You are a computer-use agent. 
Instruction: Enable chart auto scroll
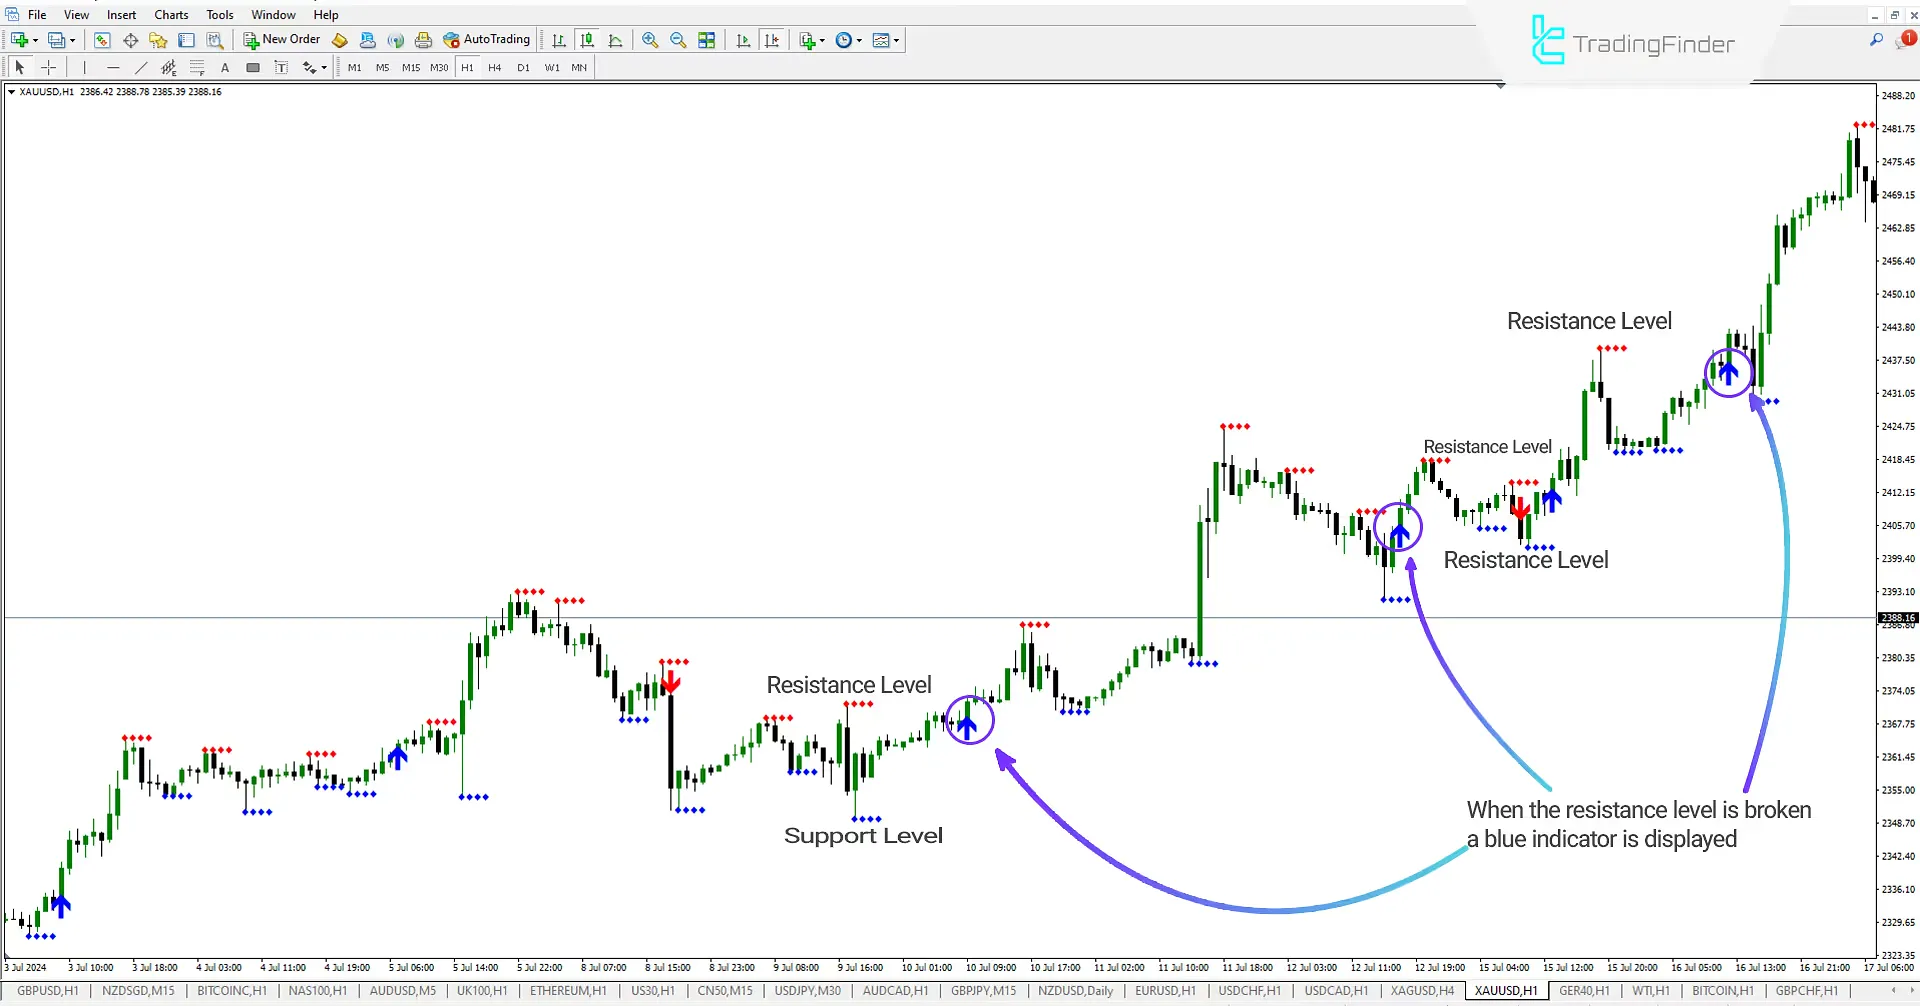pos(743,40)
